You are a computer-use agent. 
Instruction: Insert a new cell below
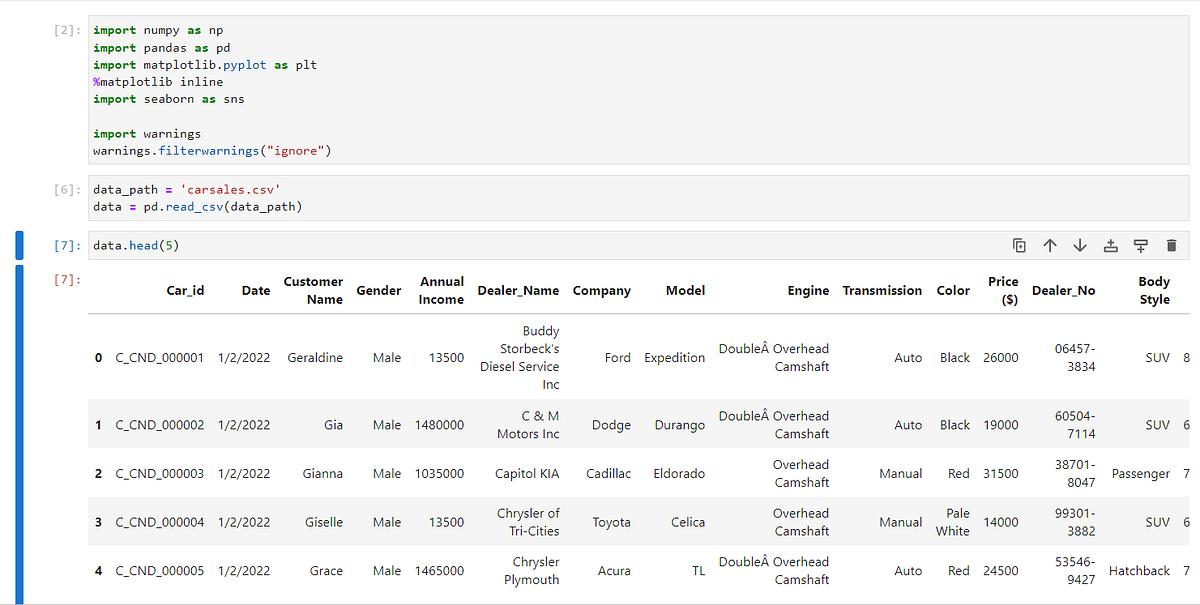tap(1139, 245)
